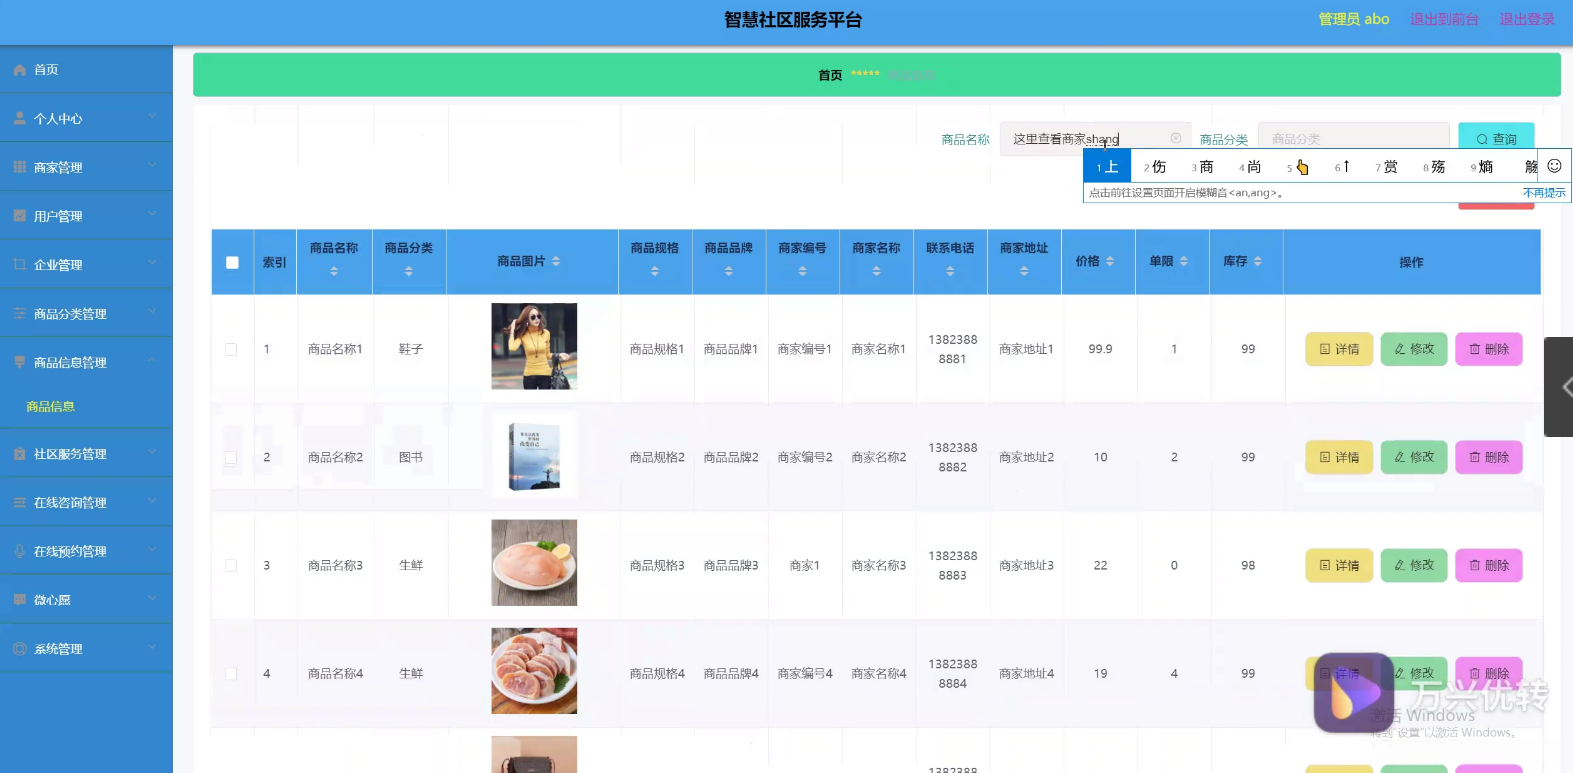1573x773 pixels.
Task: Click the icon beside 社区服务管理
Action: click(x=20, y=454)
